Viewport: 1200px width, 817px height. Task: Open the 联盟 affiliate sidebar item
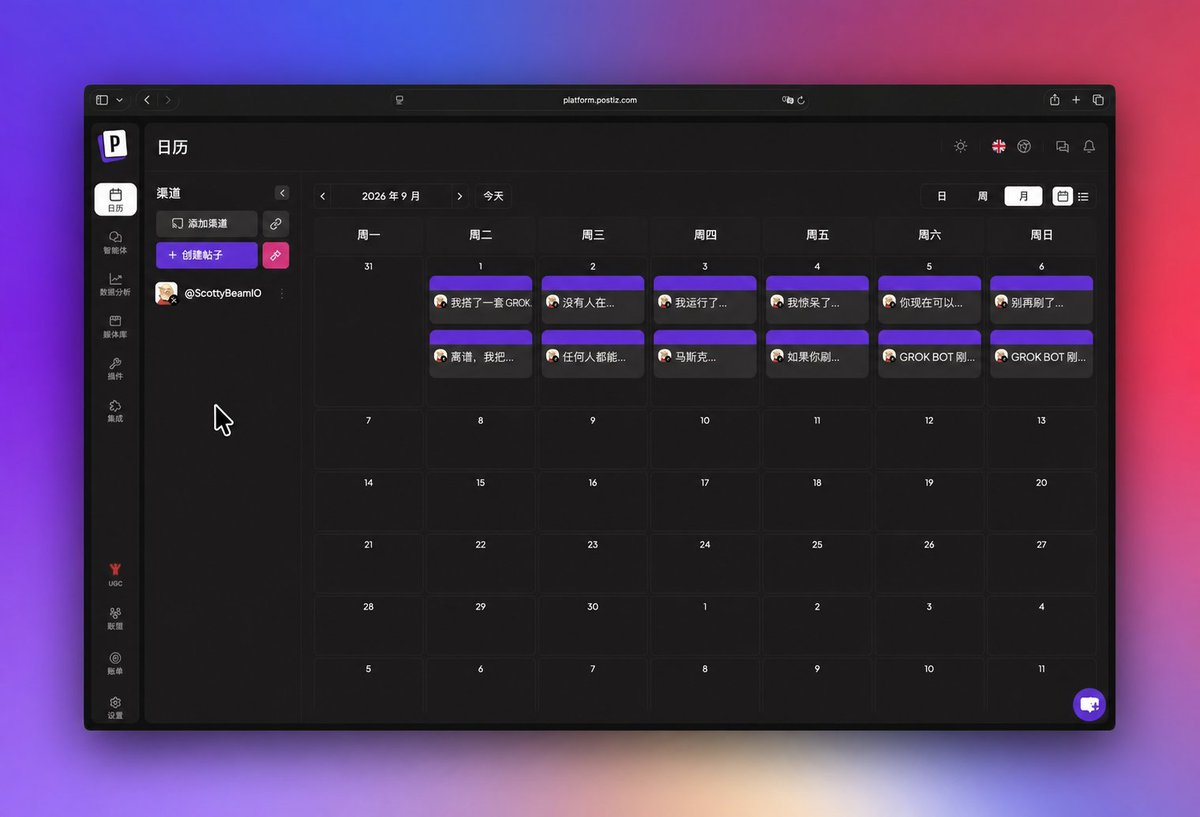(x=115, y=618)
